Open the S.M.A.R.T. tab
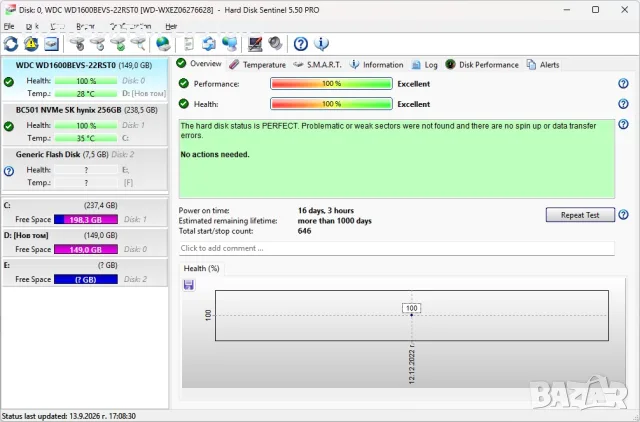 coord(318,64)
